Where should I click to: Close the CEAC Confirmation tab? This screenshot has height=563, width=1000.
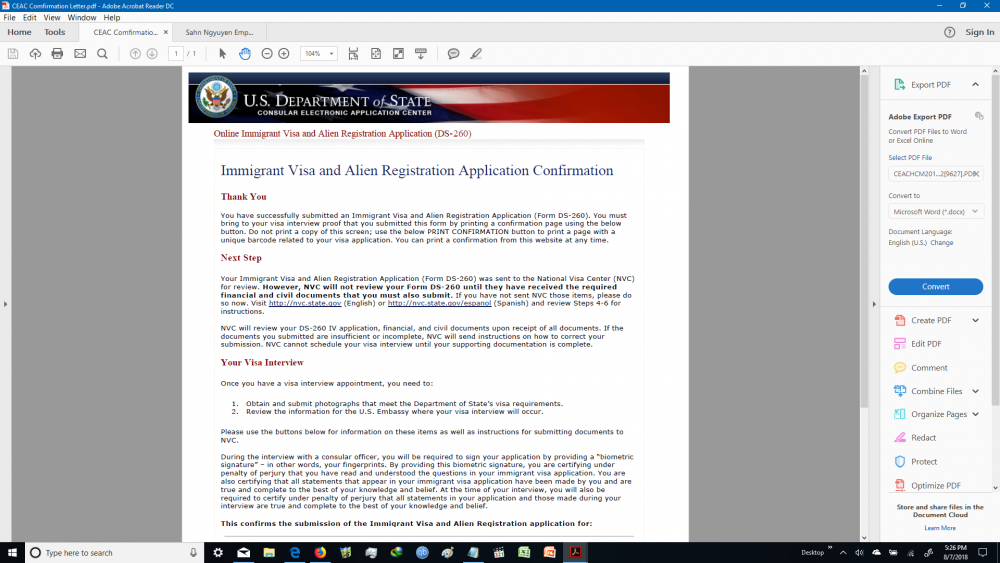click(x=166, y=32)
